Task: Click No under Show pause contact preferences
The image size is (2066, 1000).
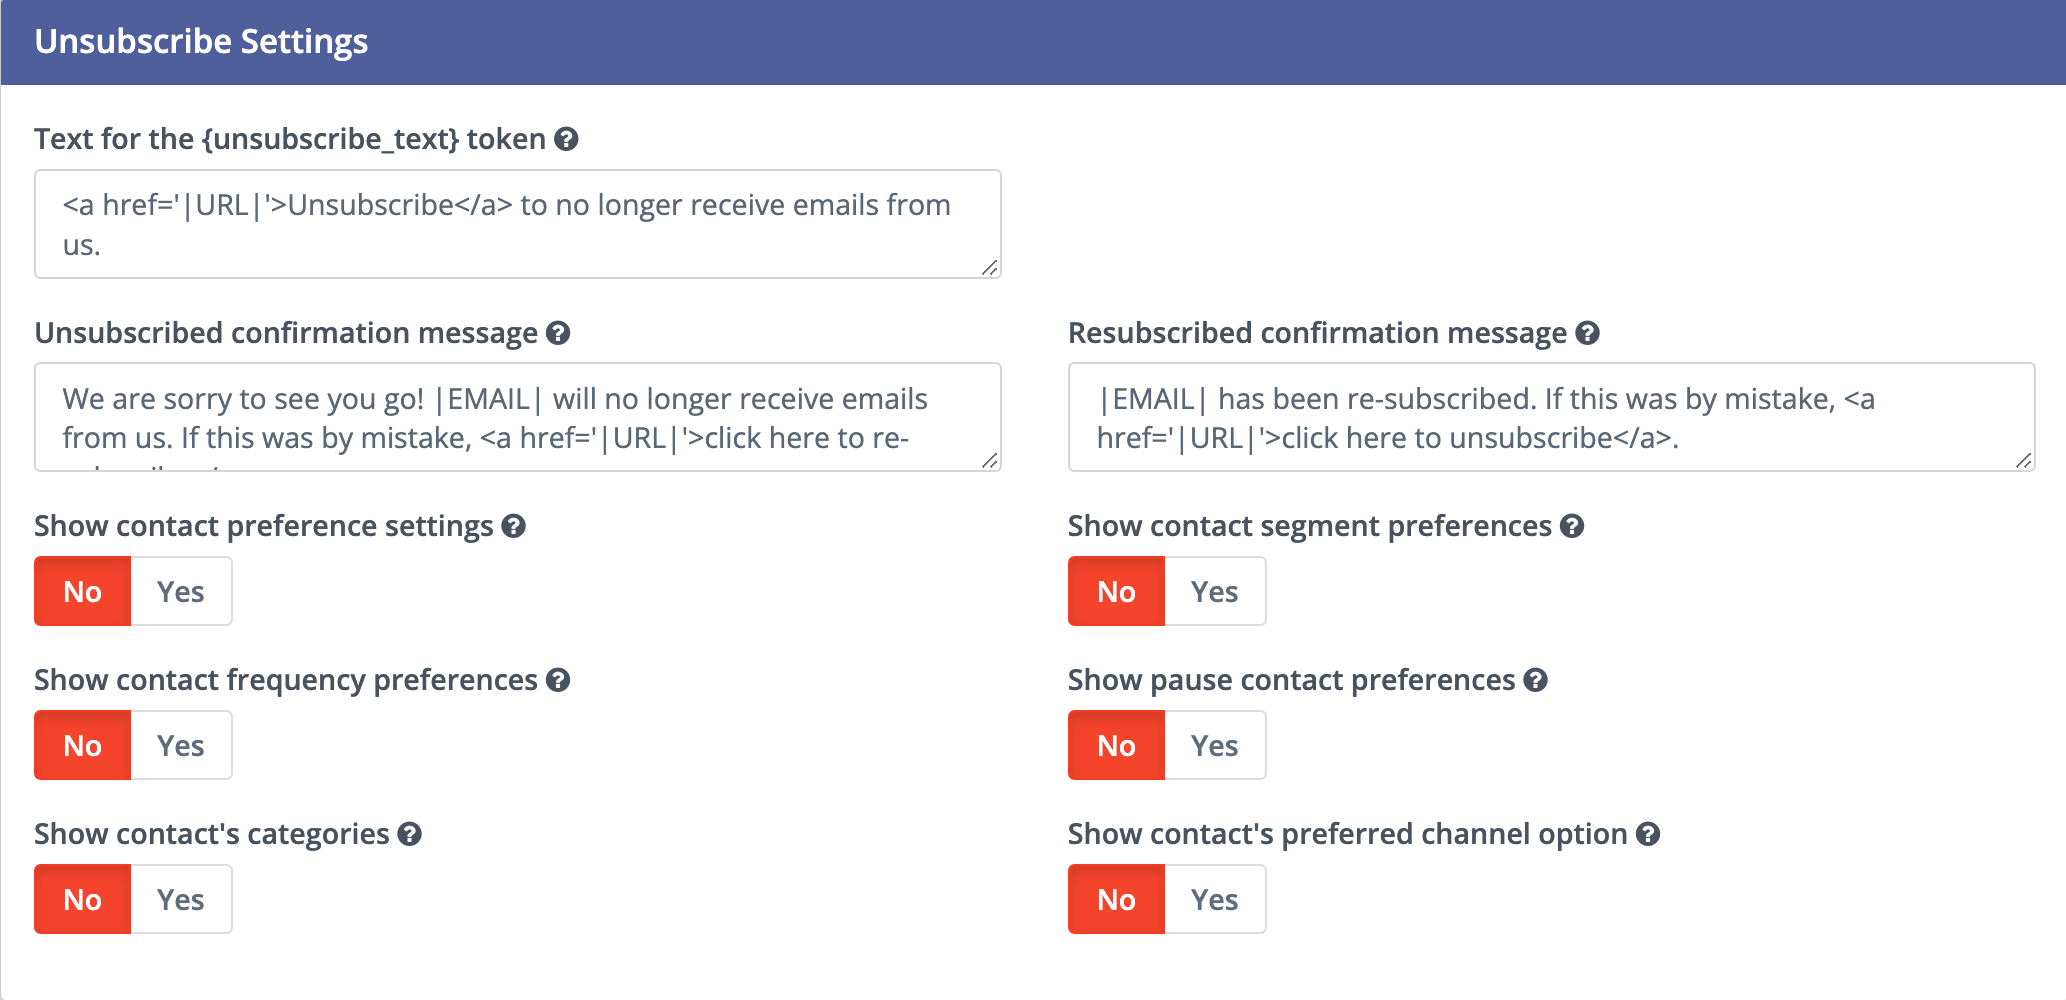Action: point(1116,745)
